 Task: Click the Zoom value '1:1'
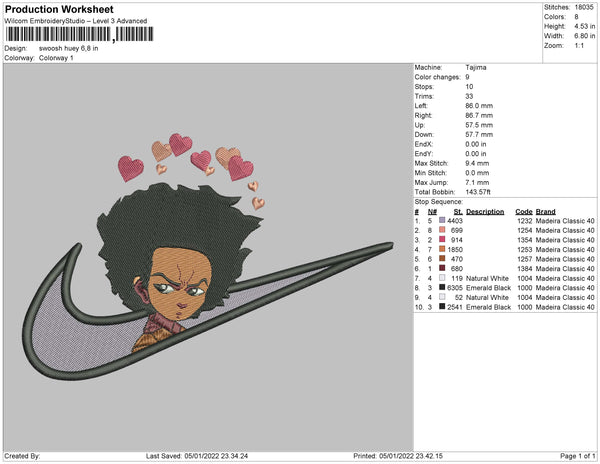pyautogui.click(x=579, y=46)
